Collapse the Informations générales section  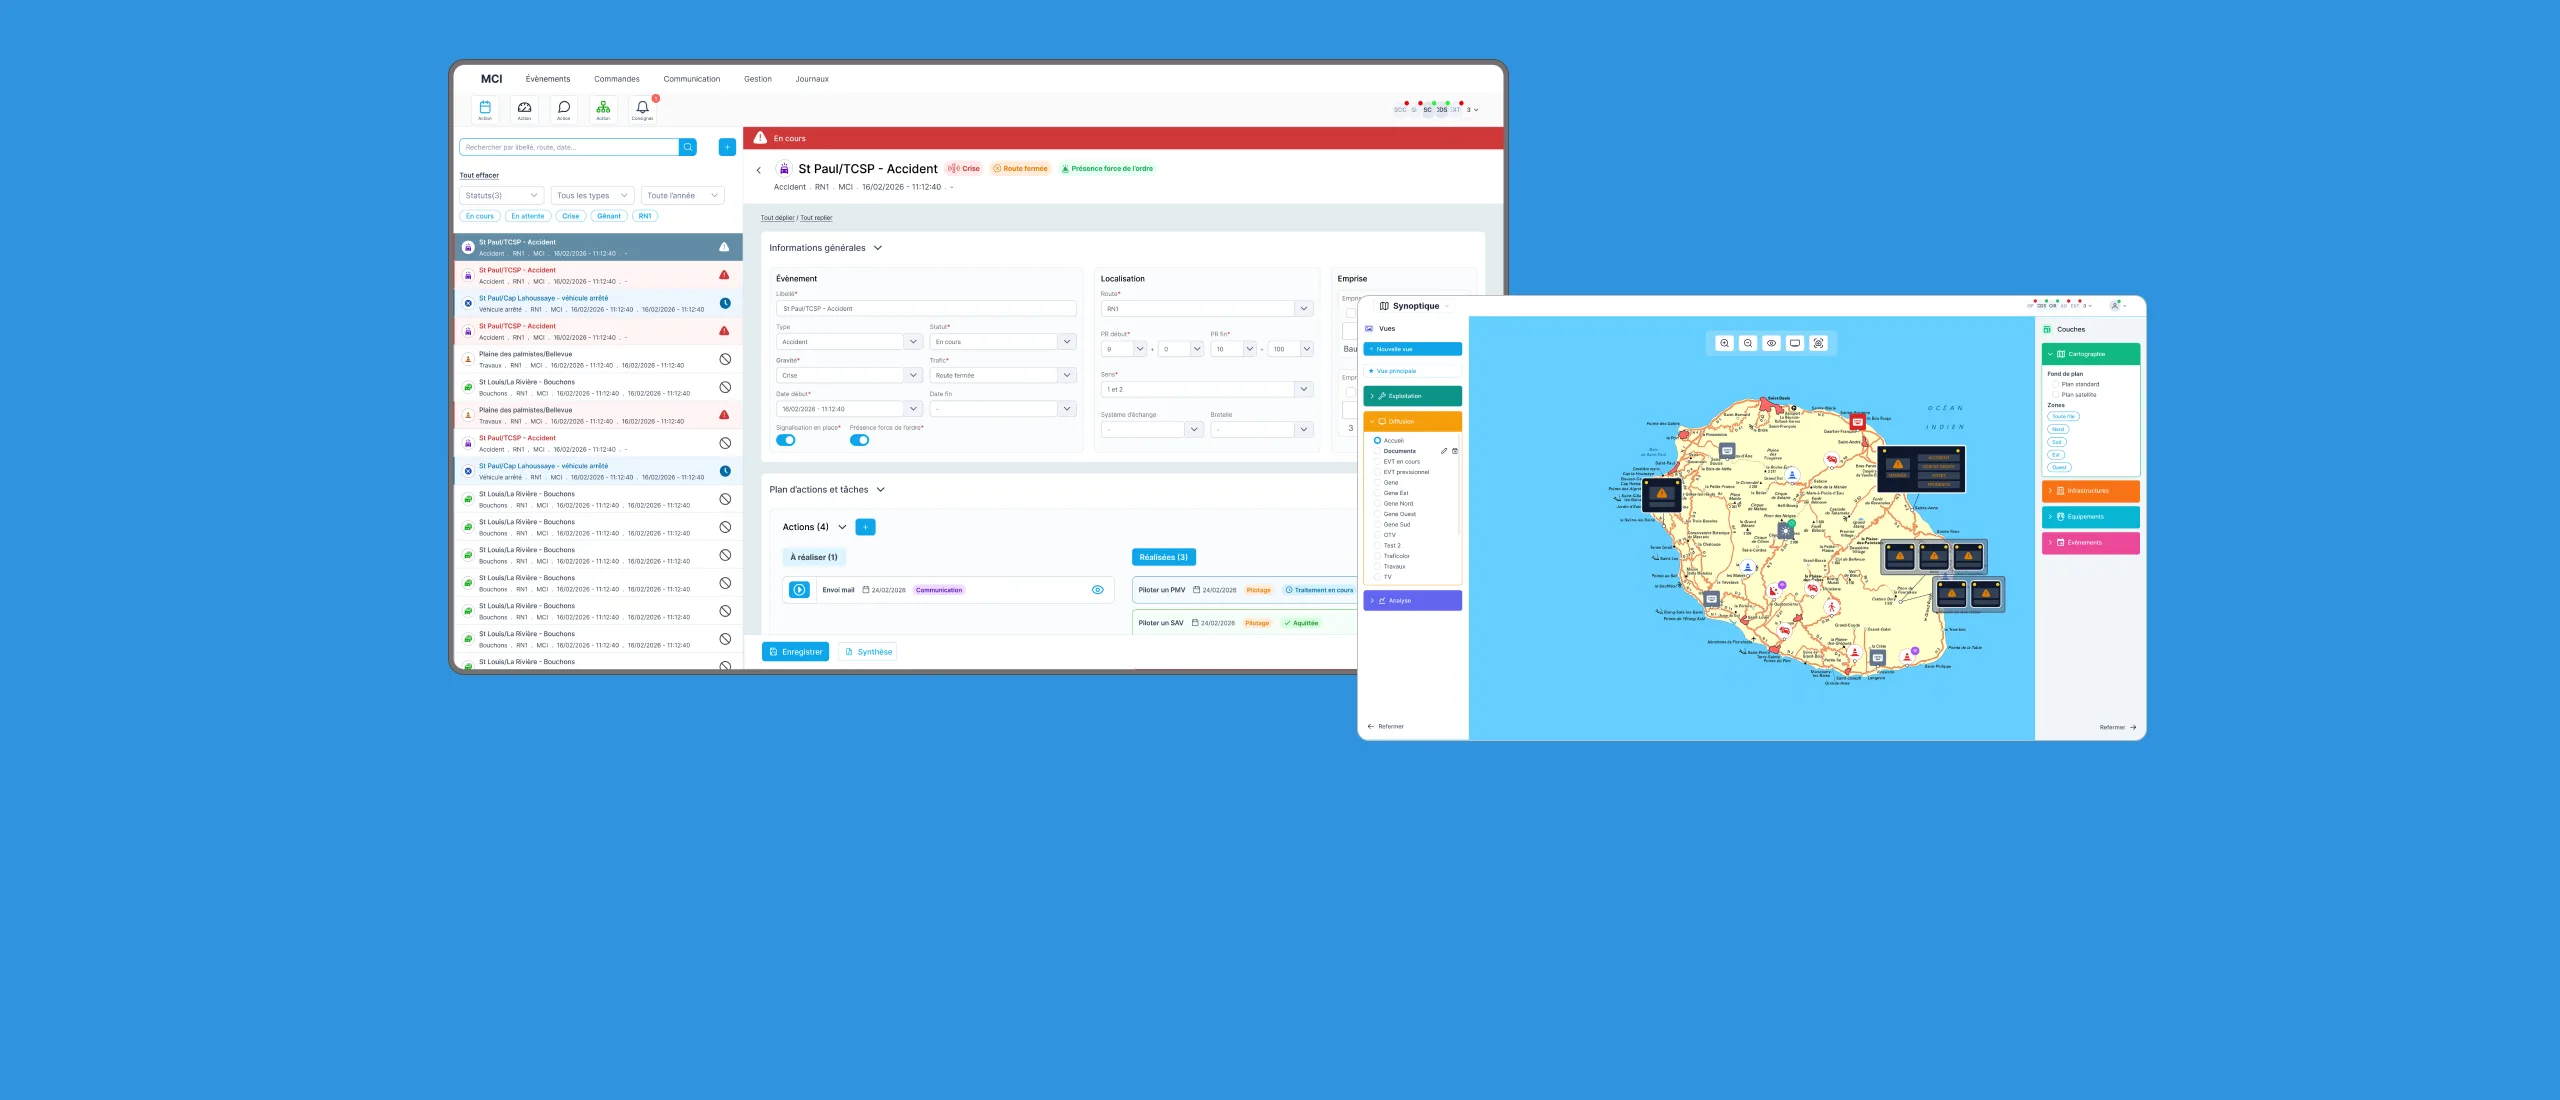tap(878, 248)
